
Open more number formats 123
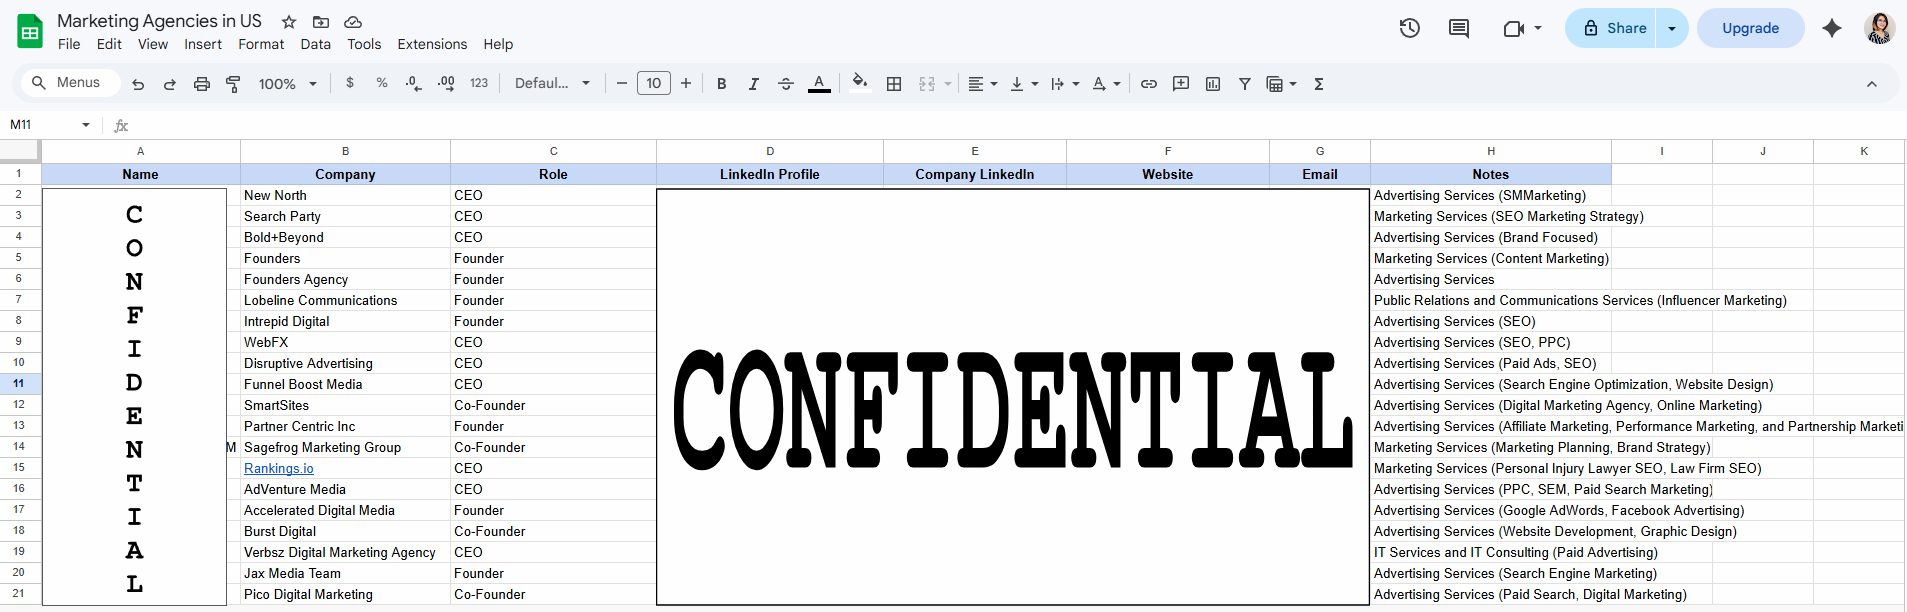pos(479,83)
